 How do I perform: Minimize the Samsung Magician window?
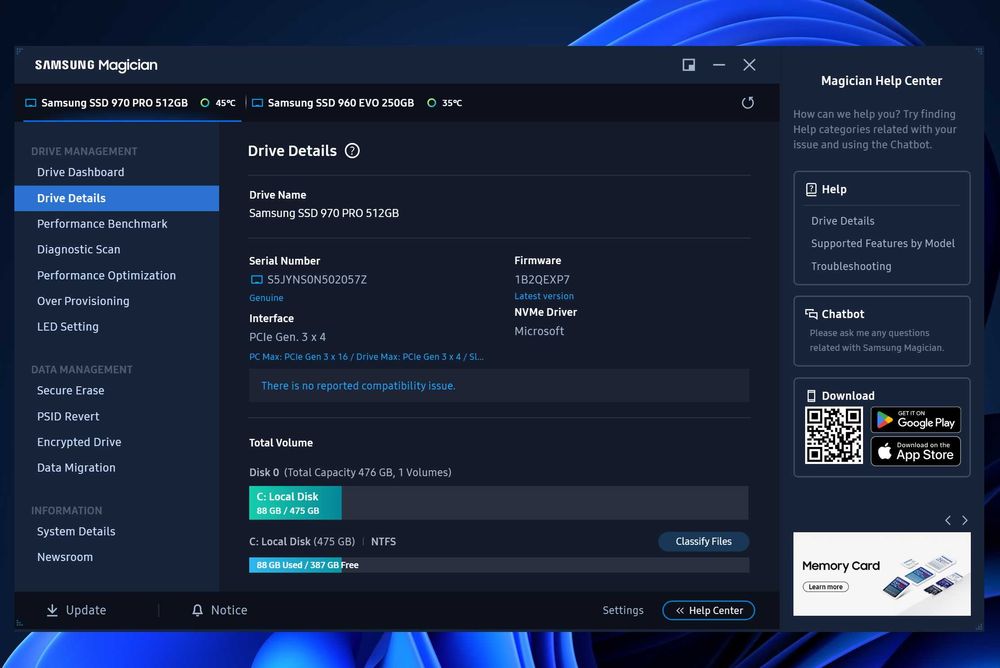(x=719, y=65)
